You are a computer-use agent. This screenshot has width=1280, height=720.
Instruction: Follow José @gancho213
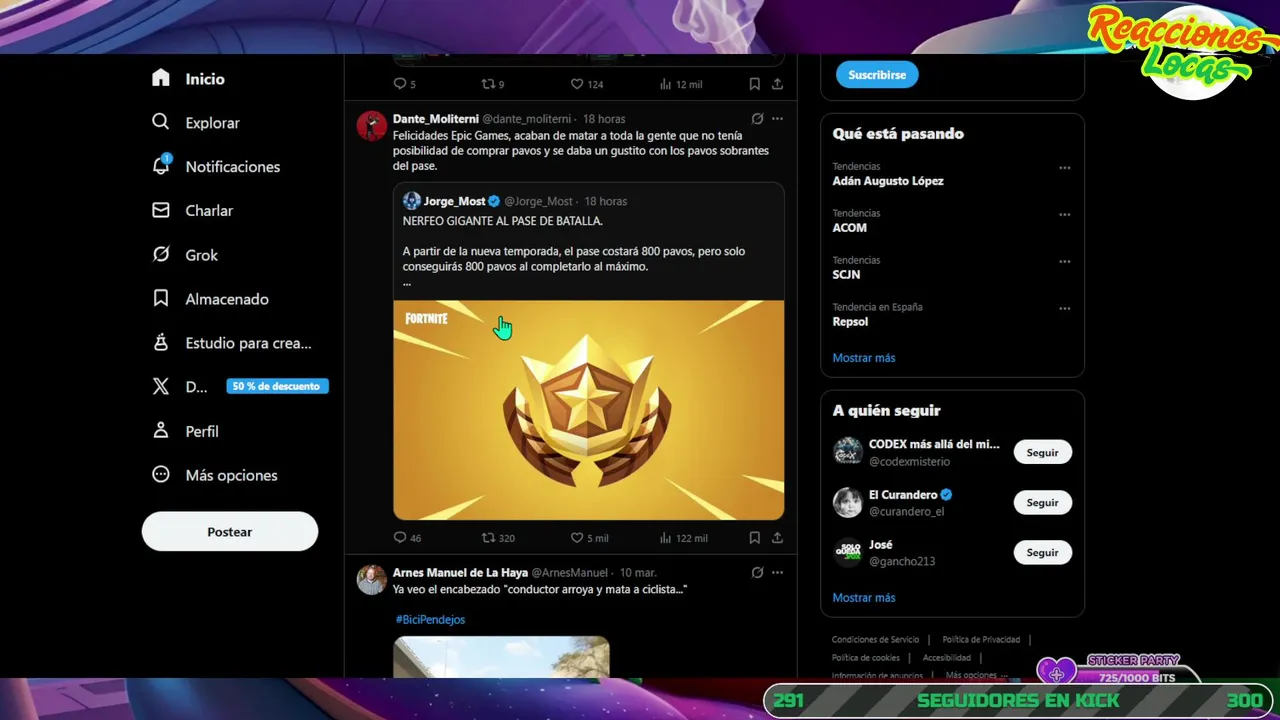click(x=1042, y=552)
